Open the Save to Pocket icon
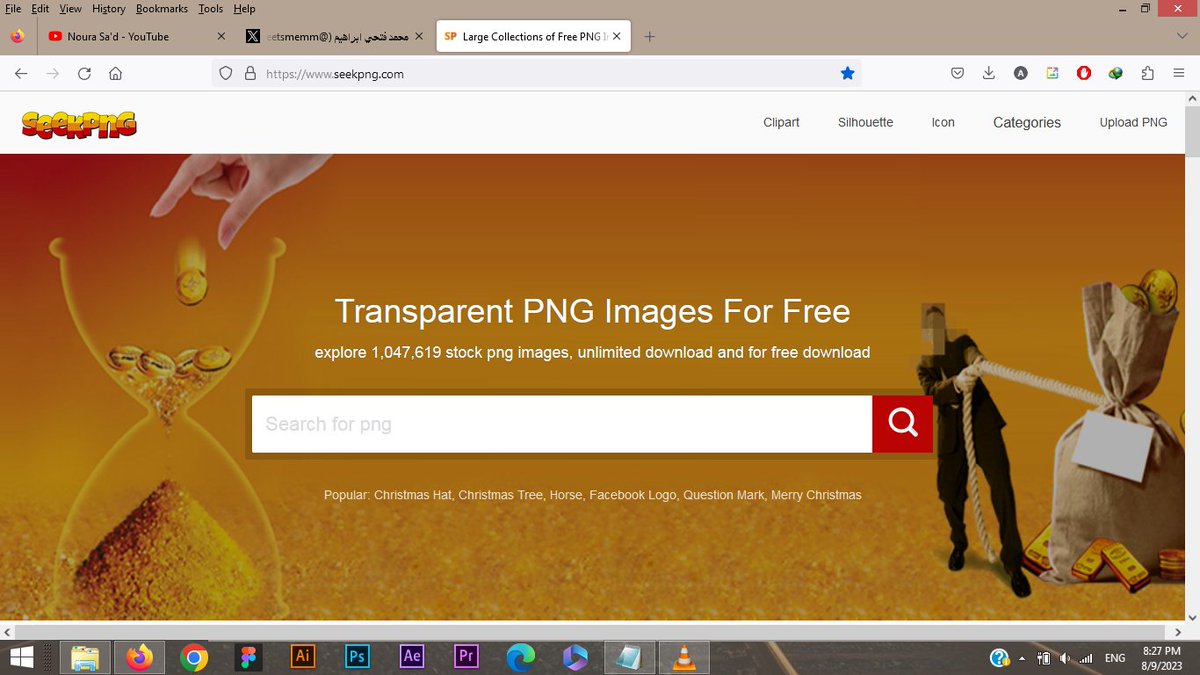The width and height of the screenshot is (1200, 675). [957, 73]
